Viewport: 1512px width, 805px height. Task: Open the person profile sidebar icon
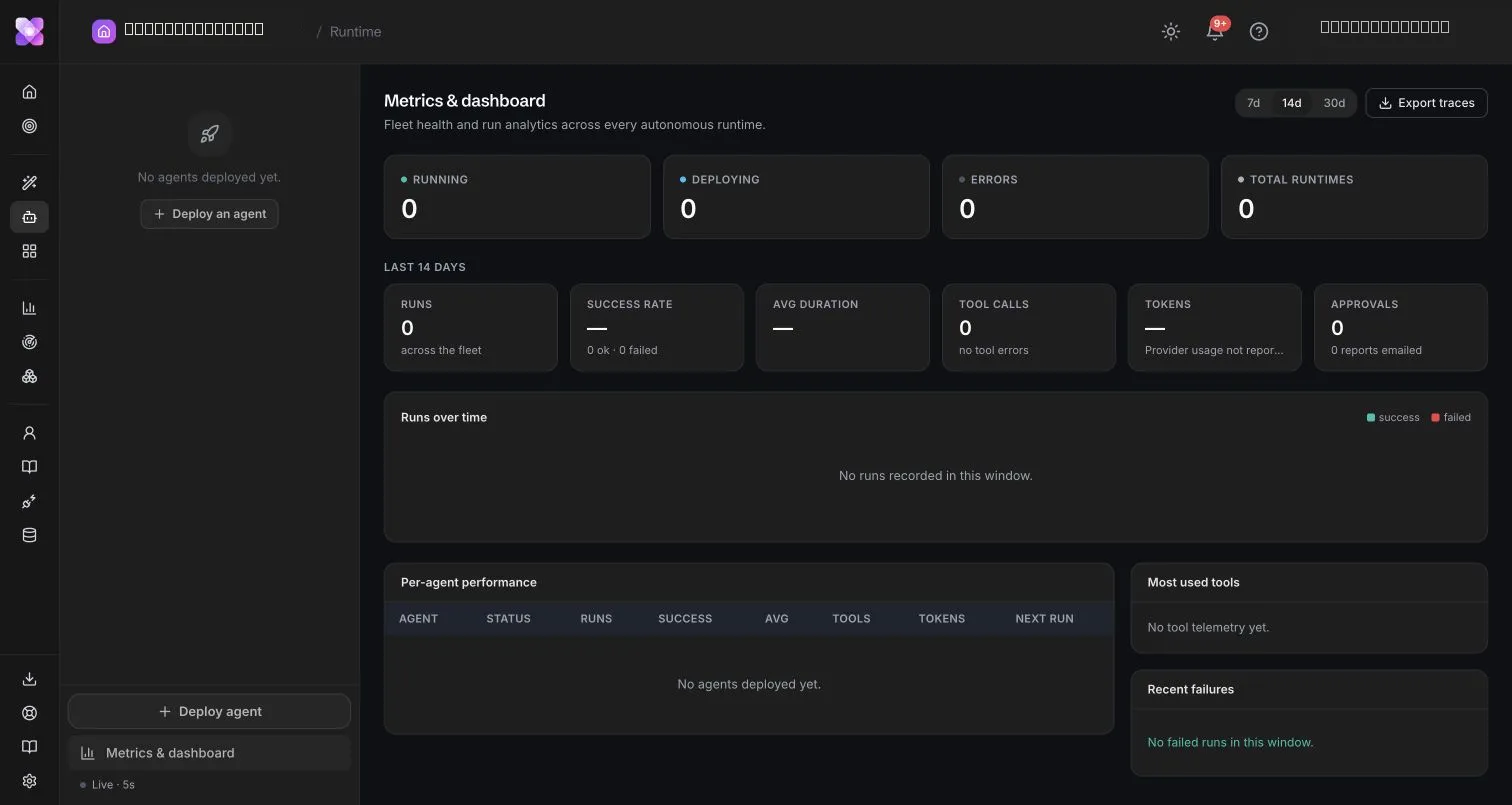(29, 433)
